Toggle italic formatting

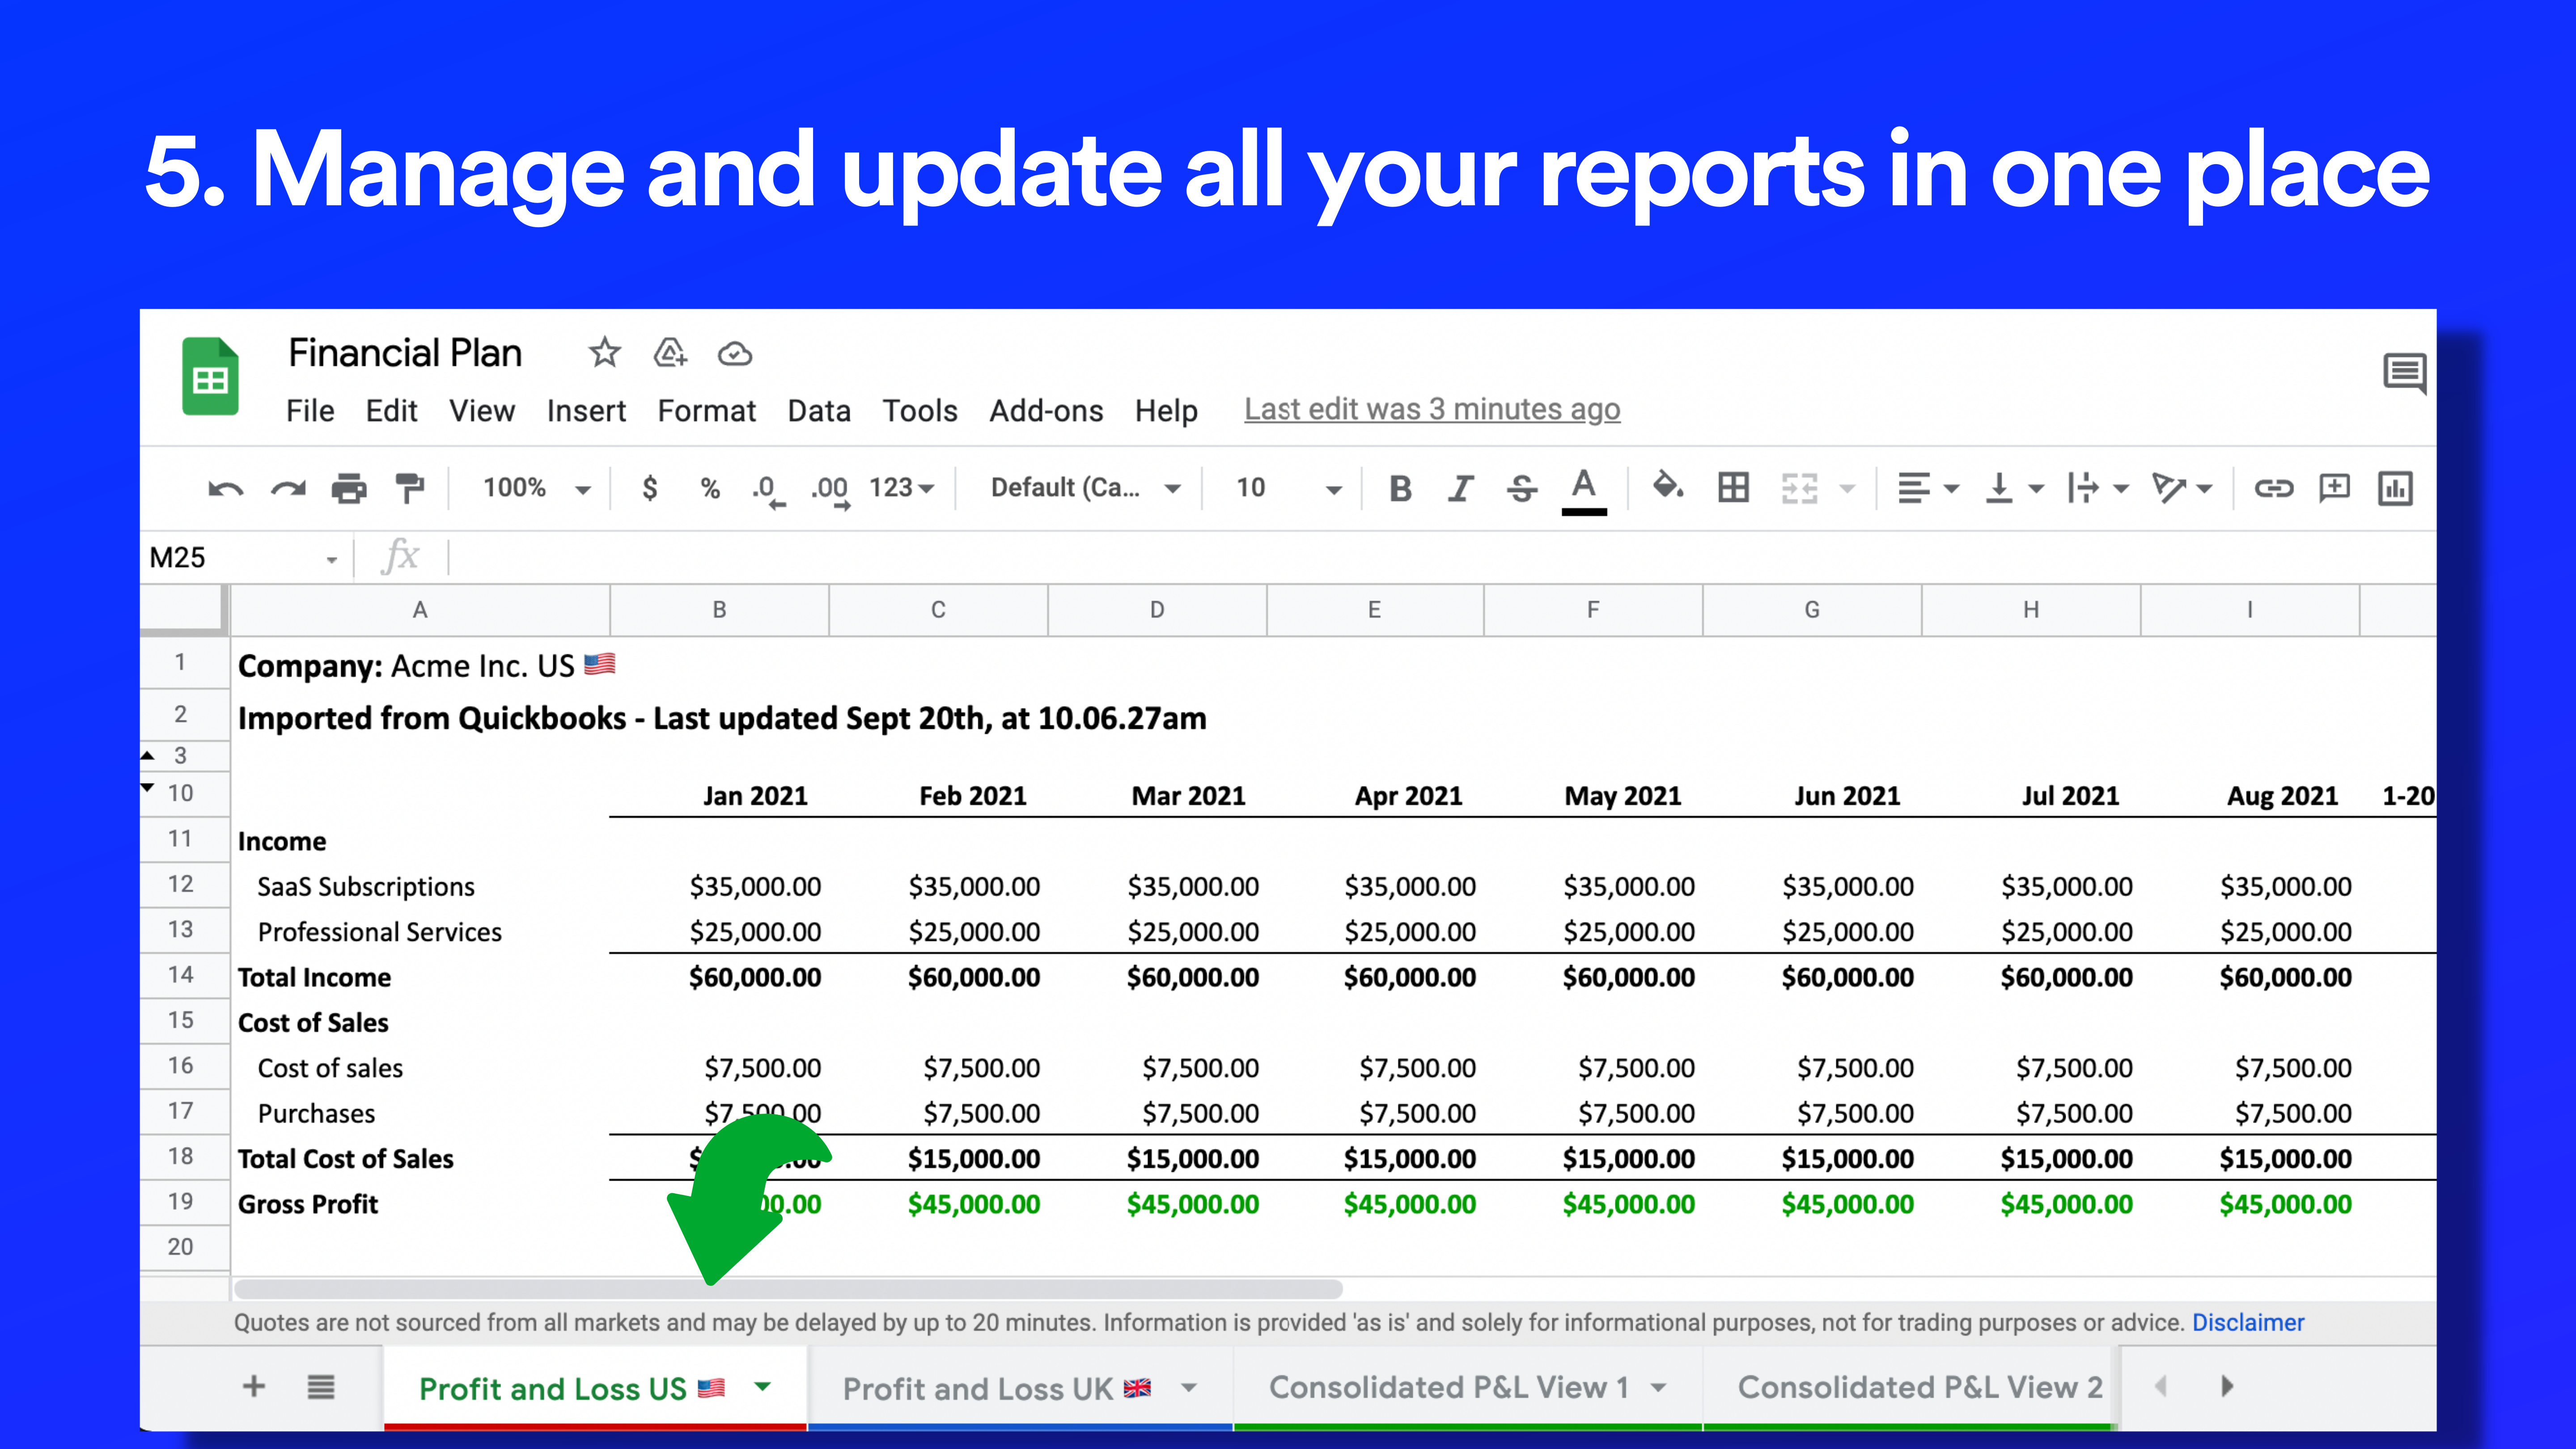coord(1461,488)
